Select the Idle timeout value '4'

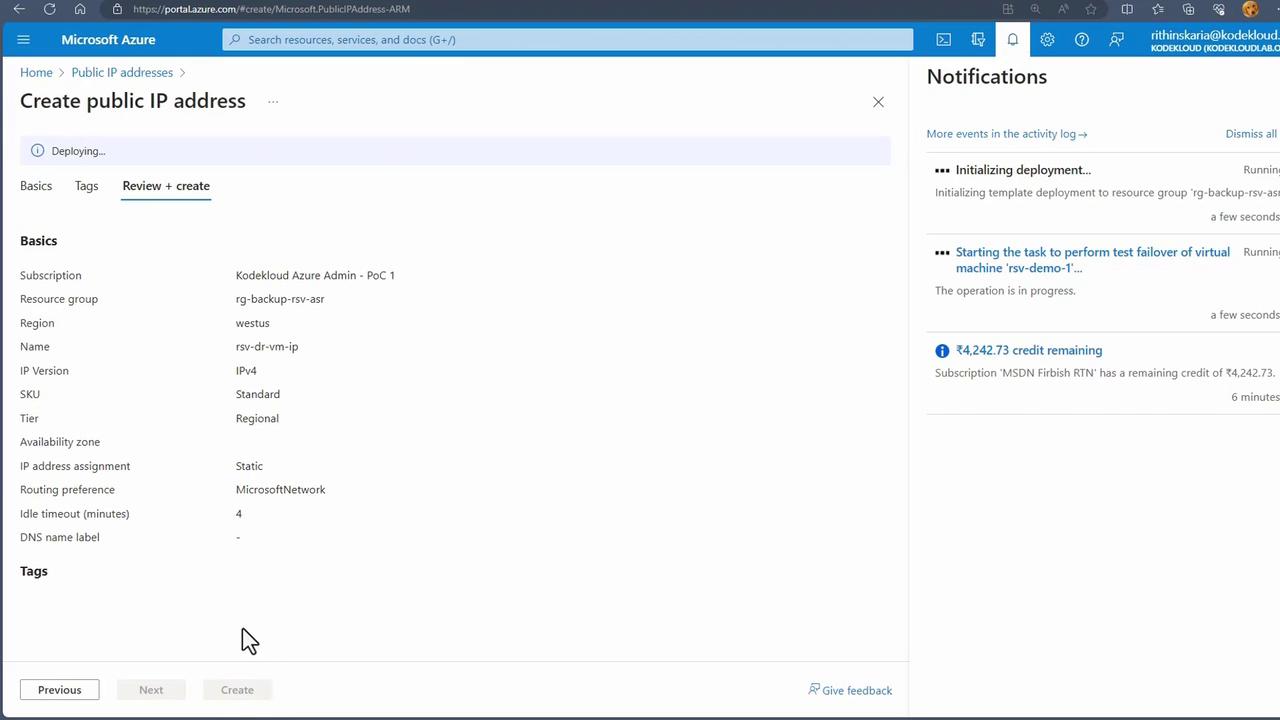[x=239, y=514]
